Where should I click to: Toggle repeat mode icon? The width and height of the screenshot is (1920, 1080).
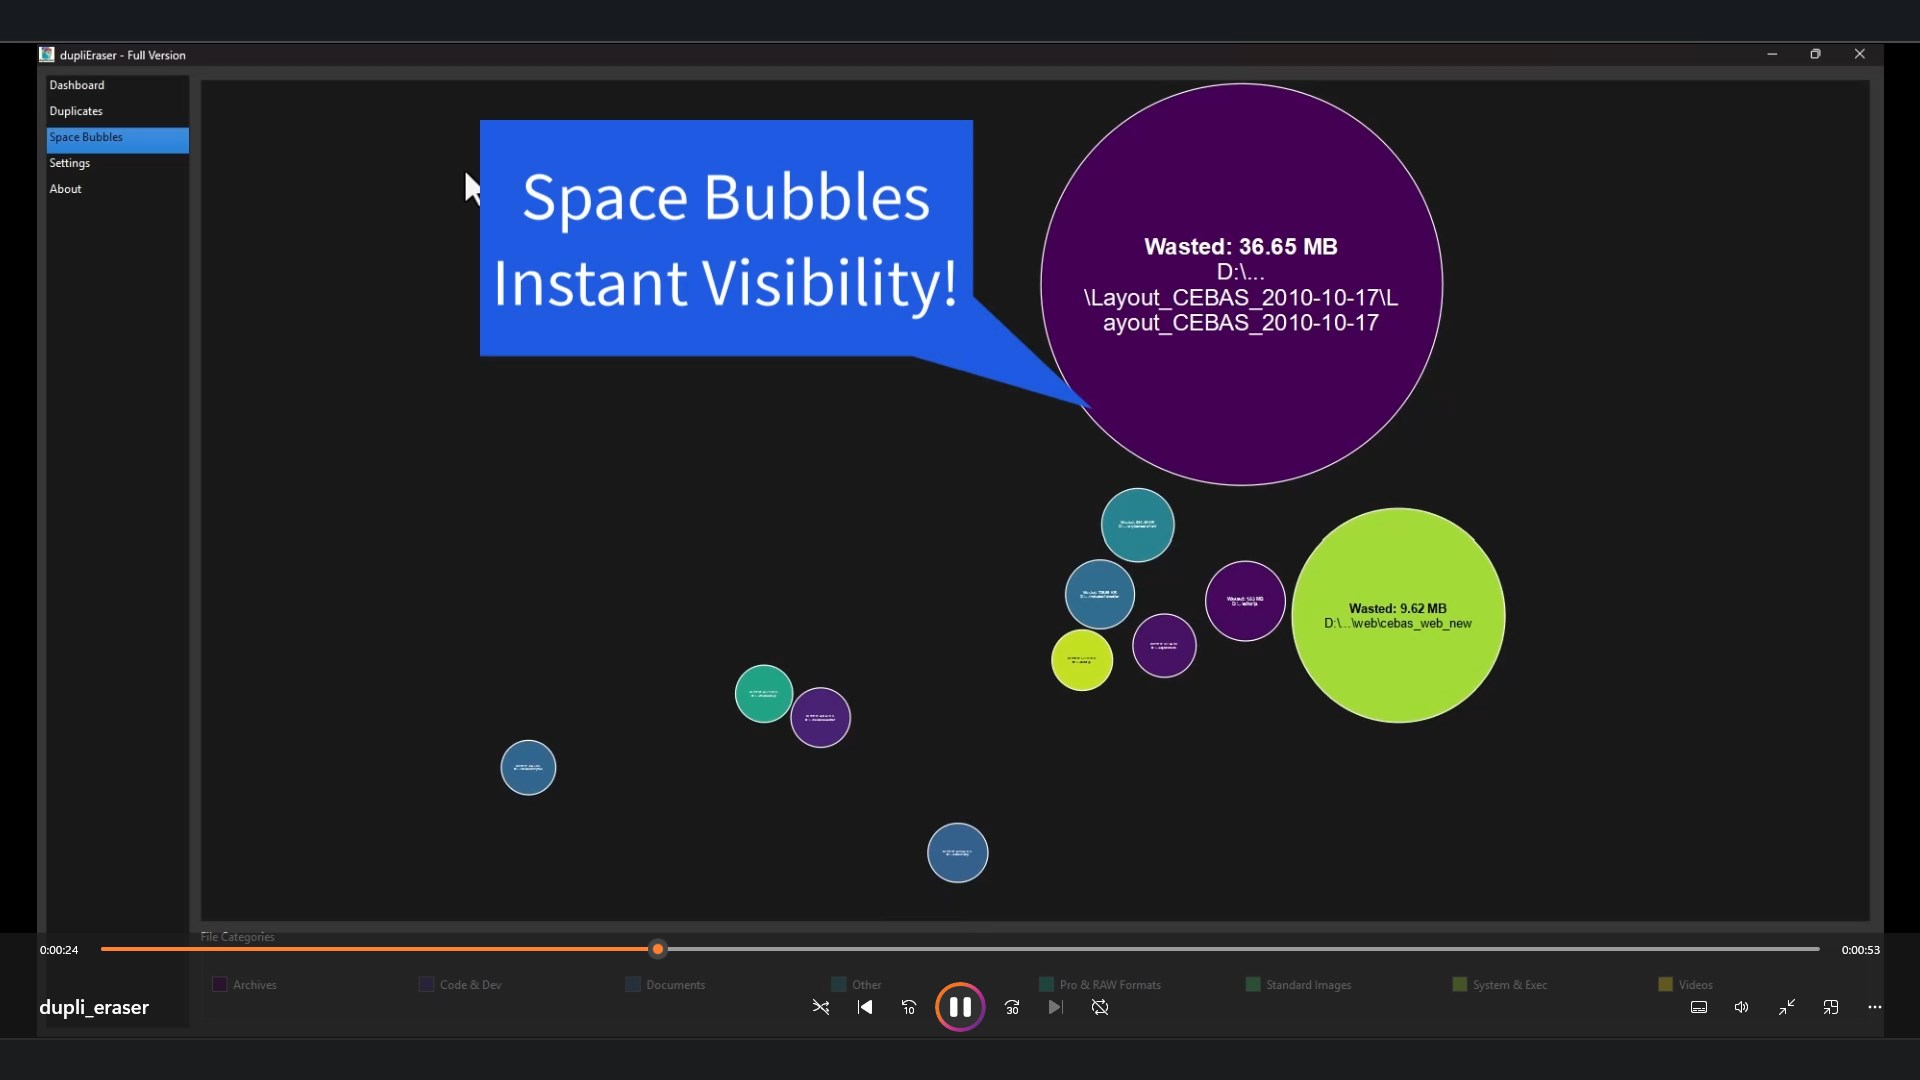click(1100, 1007)
